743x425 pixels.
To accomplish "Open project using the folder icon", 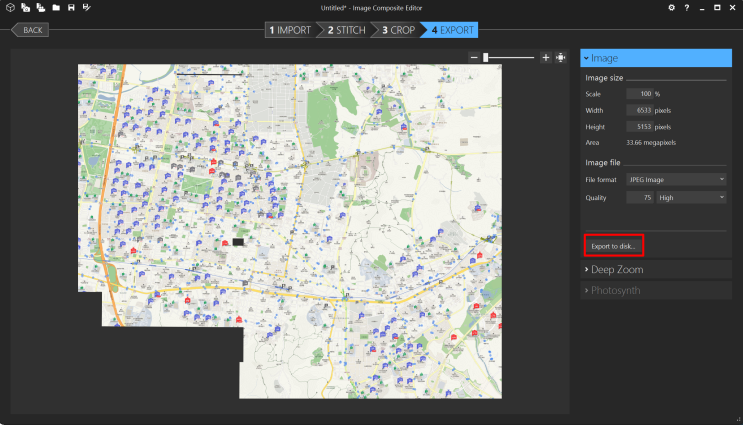I will point(56,8).
